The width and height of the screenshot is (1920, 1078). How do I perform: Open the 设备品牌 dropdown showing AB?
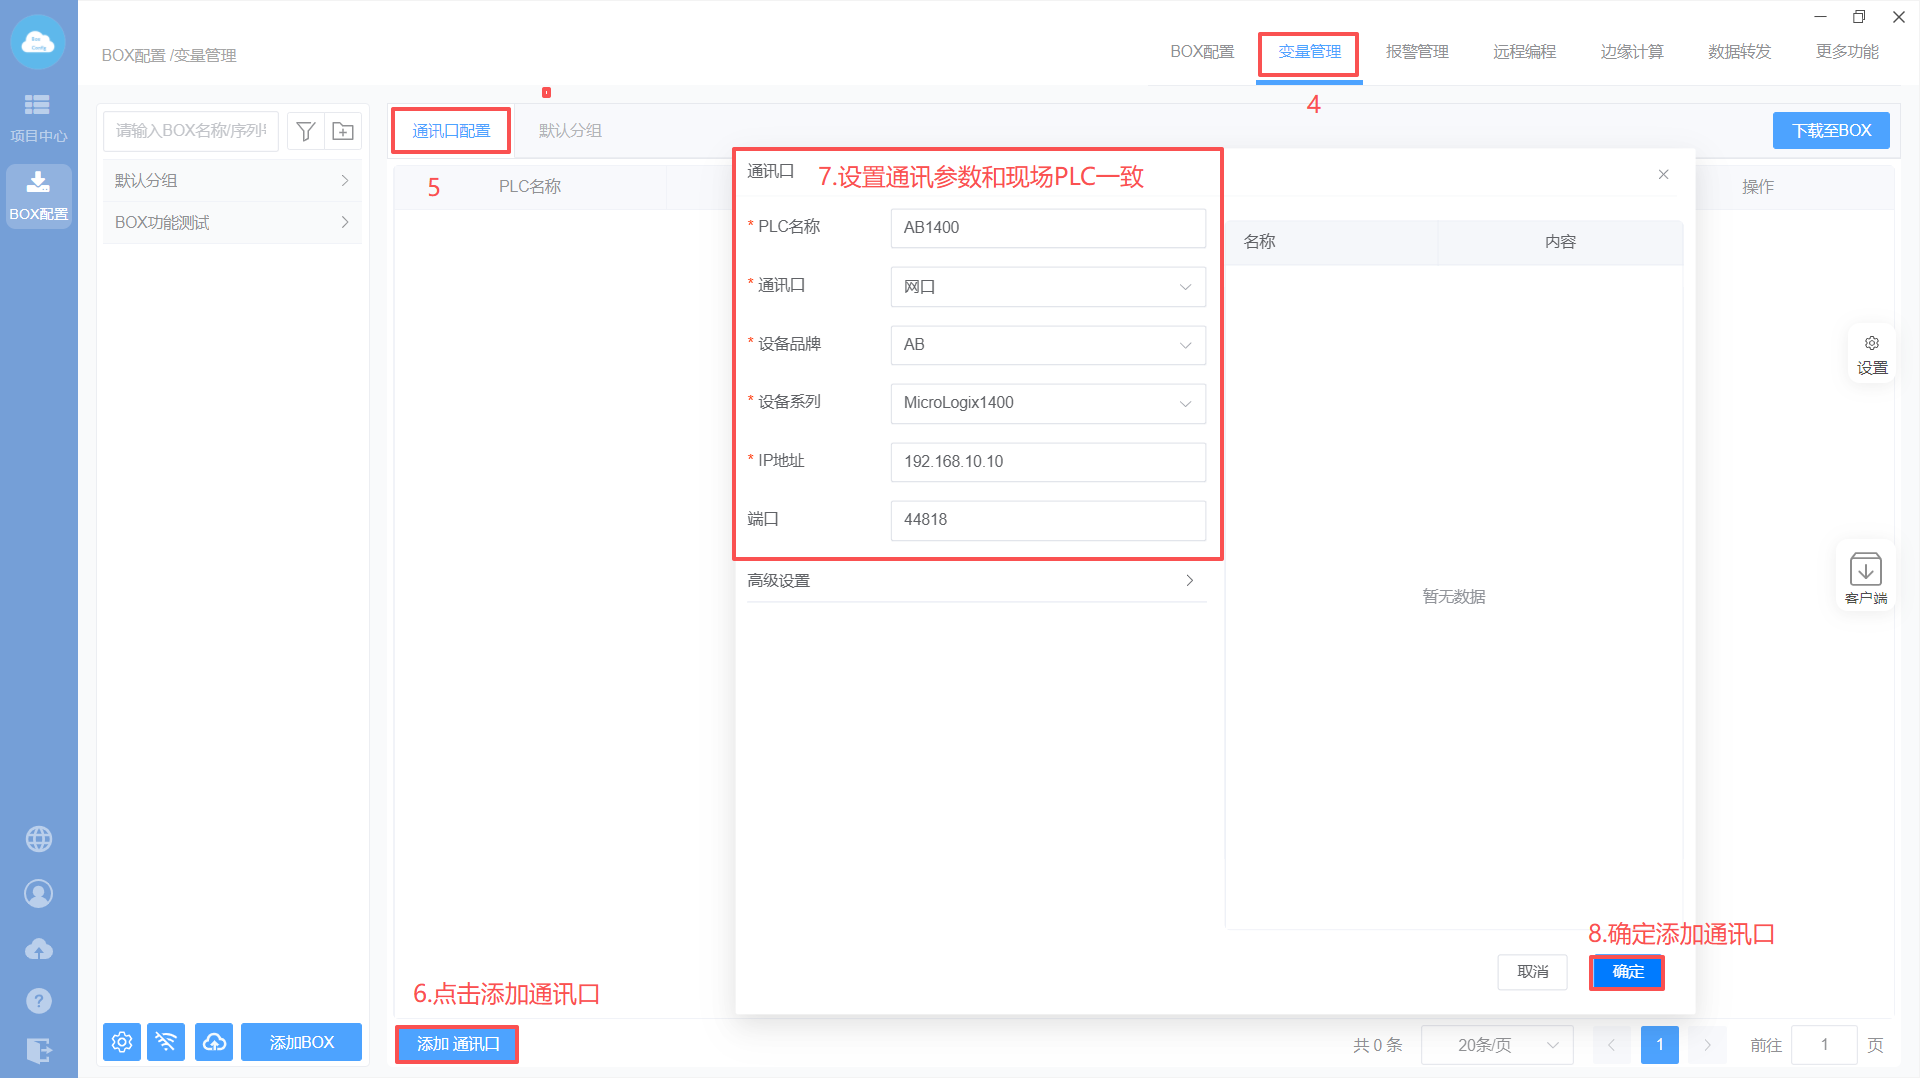(x=1047, y=345)
